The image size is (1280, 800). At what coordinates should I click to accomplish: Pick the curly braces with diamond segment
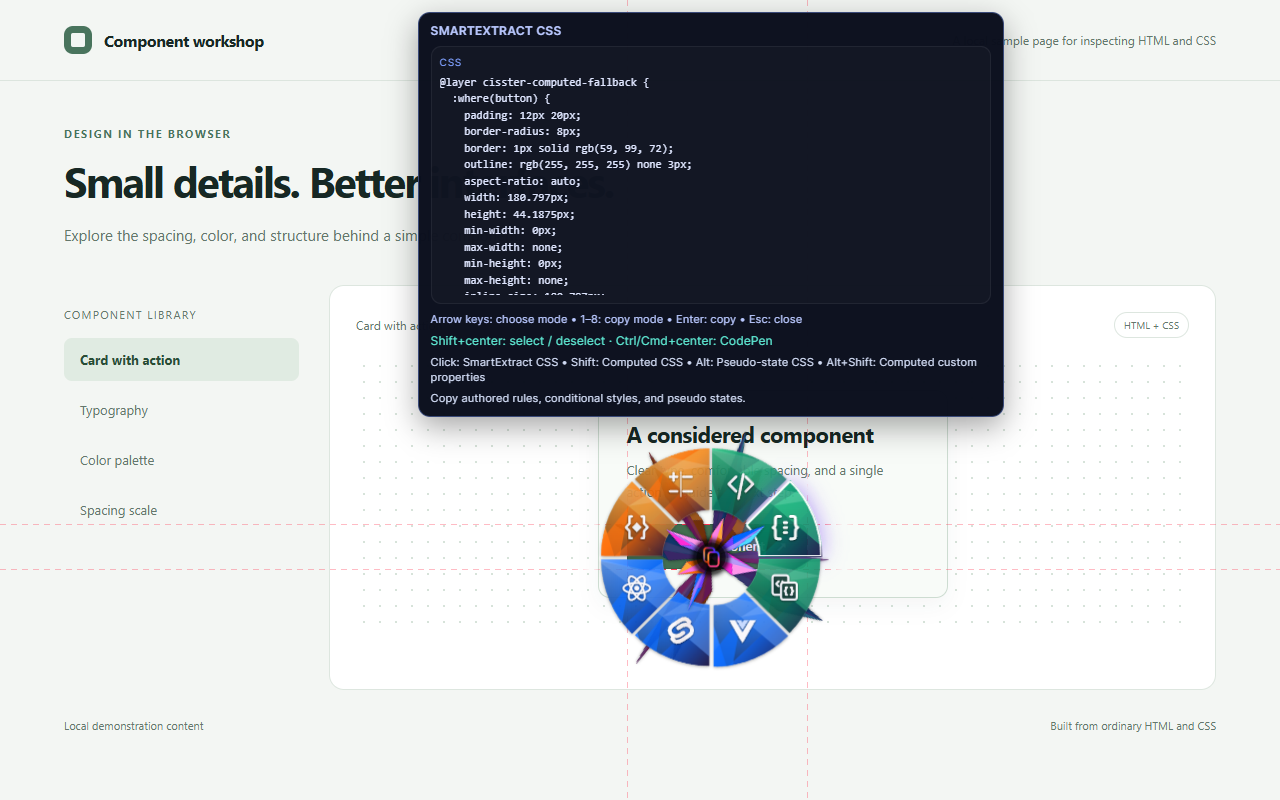point(637,527)
